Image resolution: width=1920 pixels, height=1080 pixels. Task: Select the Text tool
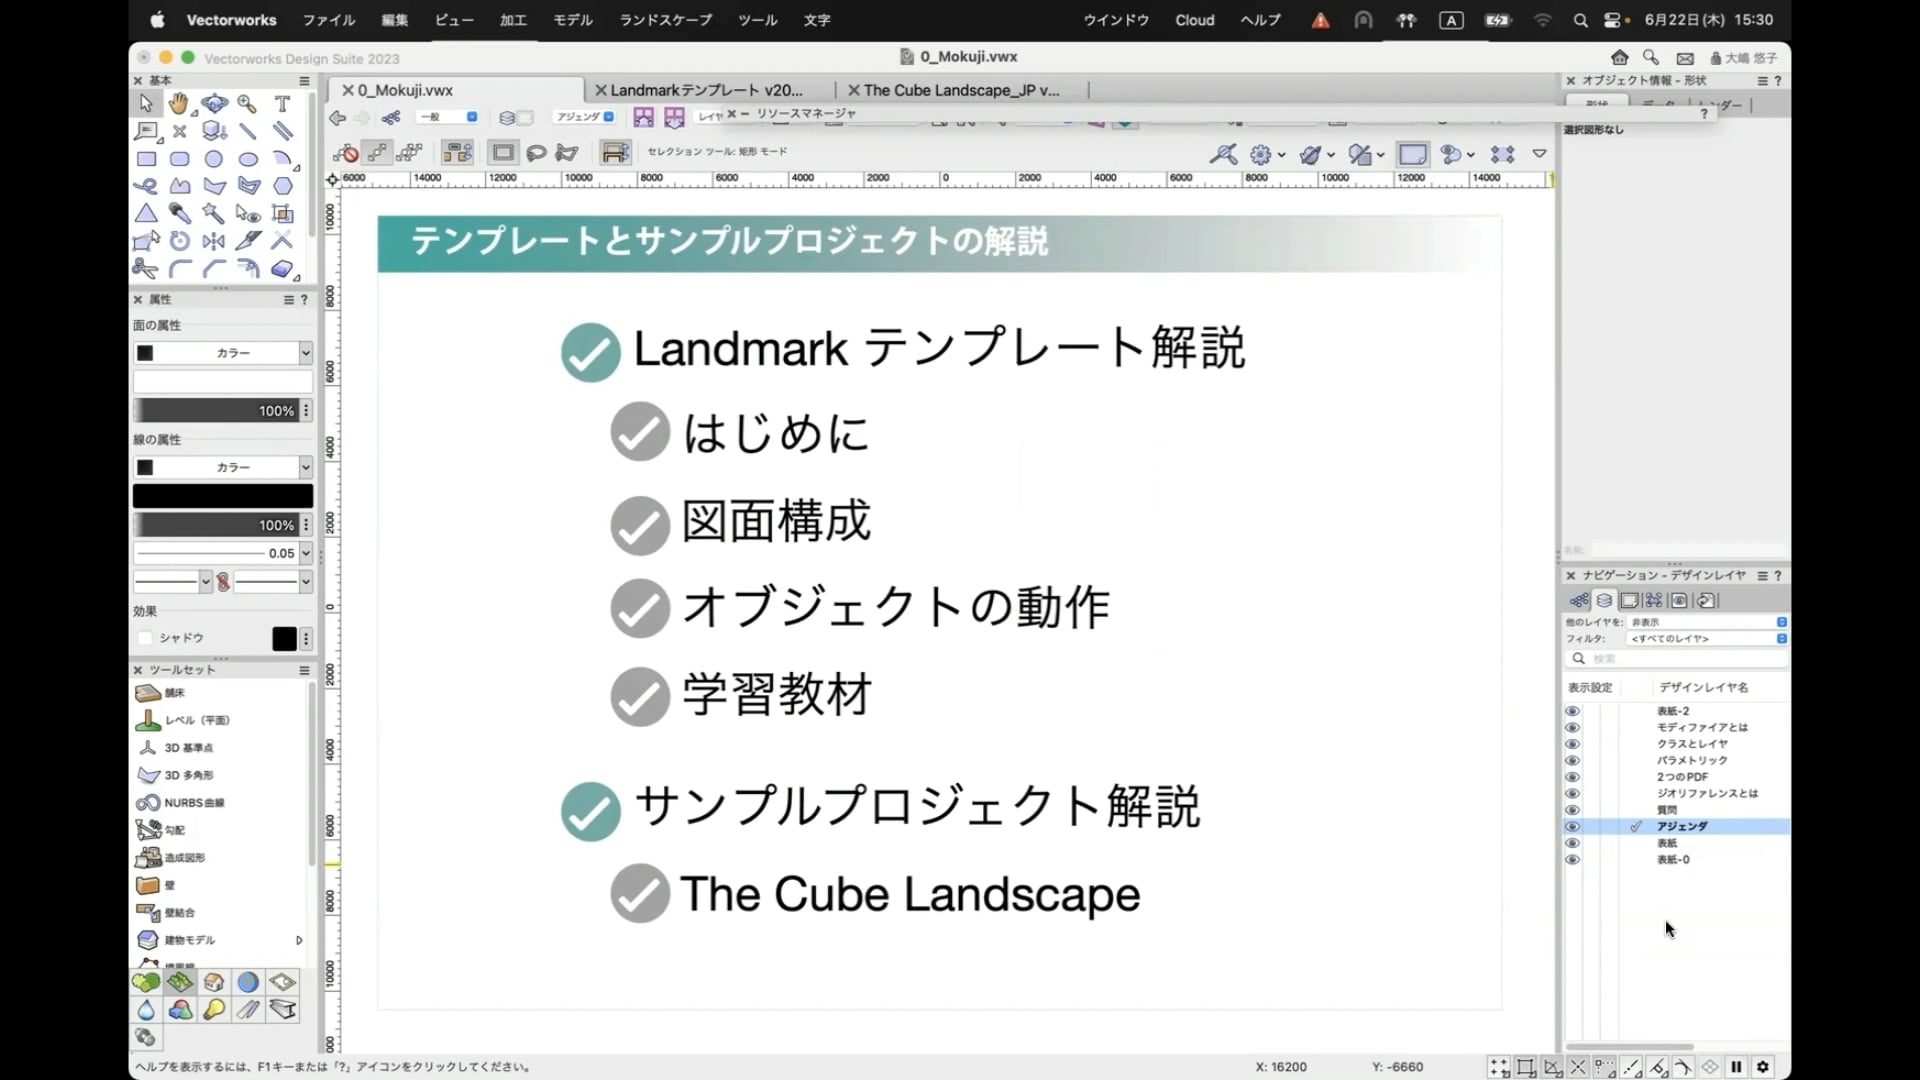(282, 104)
